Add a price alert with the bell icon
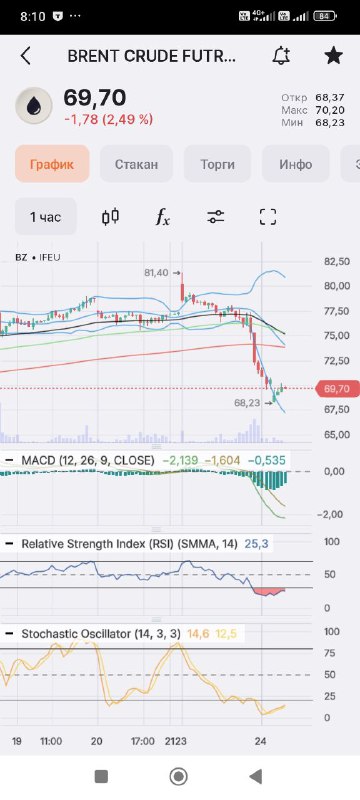 (281, 56)
